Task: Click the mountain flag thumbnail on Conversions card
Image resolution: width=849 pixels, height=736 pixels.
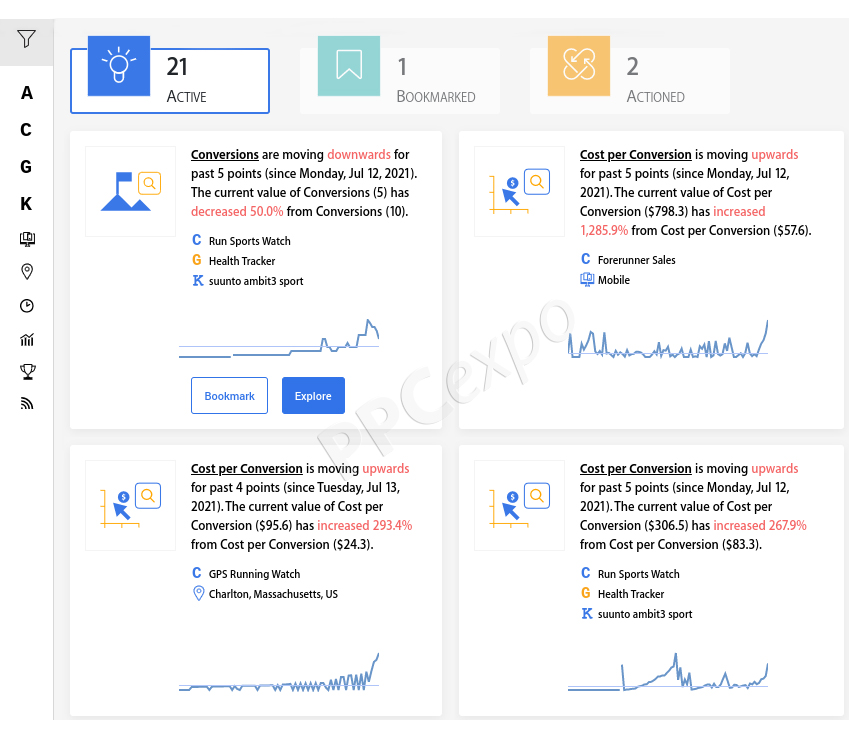Action: point(130,192)
